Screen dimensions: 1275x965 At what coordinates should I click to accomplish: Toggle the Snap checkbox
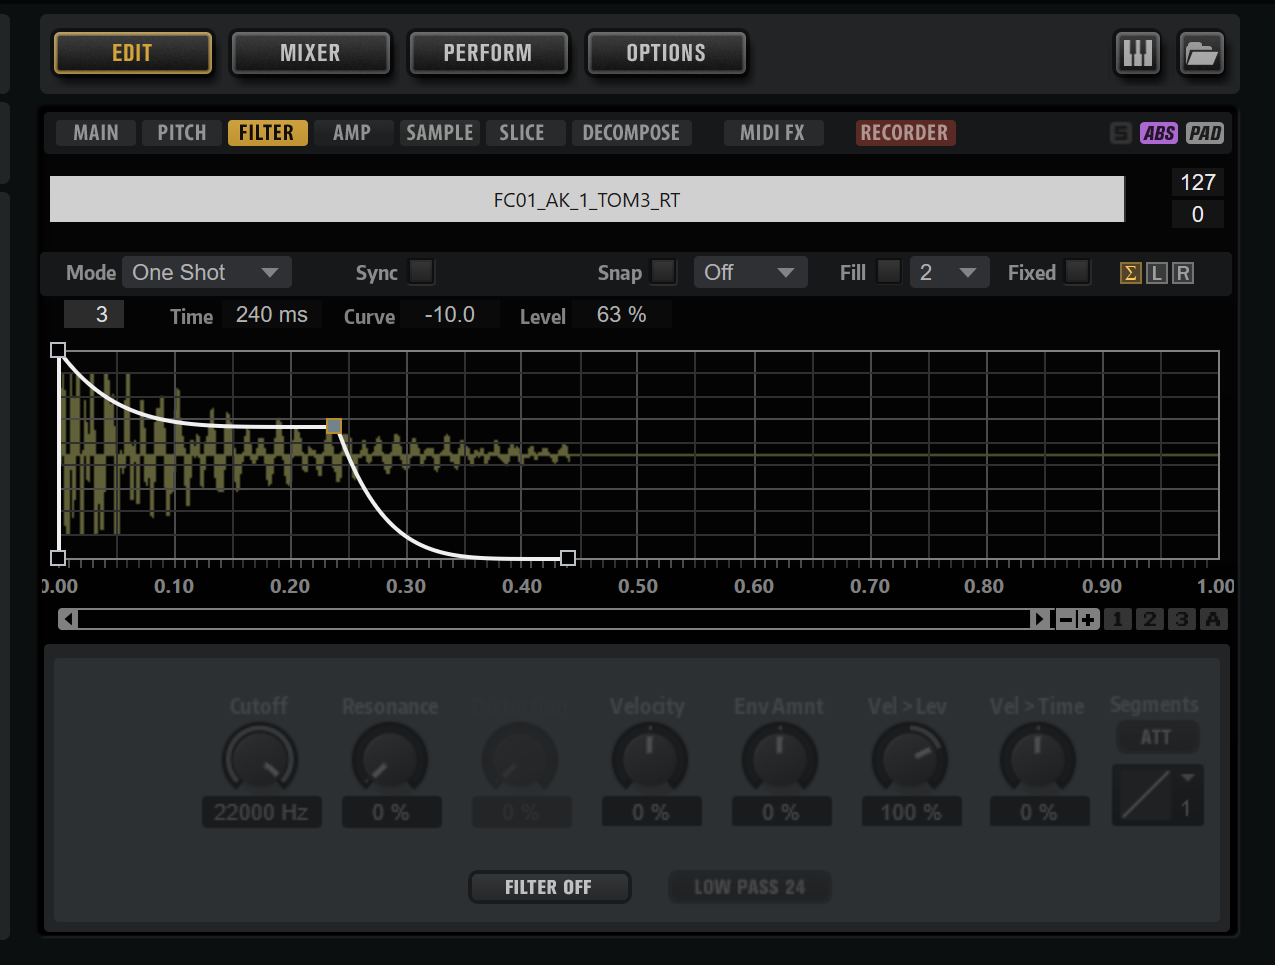663,272
